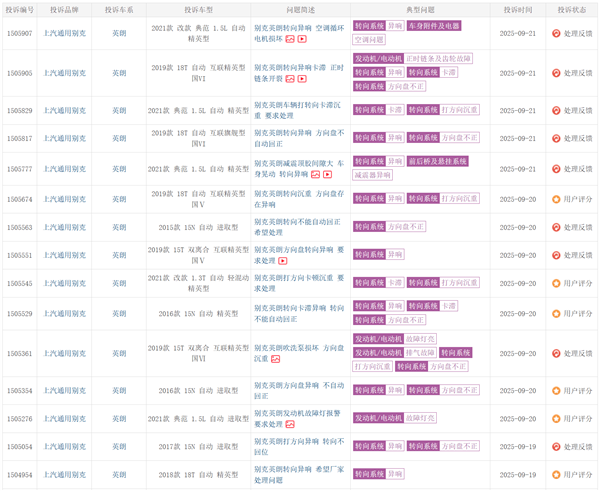View image icon in complaint 1505361 row
This screenshot has height=491, width=600.
[x=274, y=359]
